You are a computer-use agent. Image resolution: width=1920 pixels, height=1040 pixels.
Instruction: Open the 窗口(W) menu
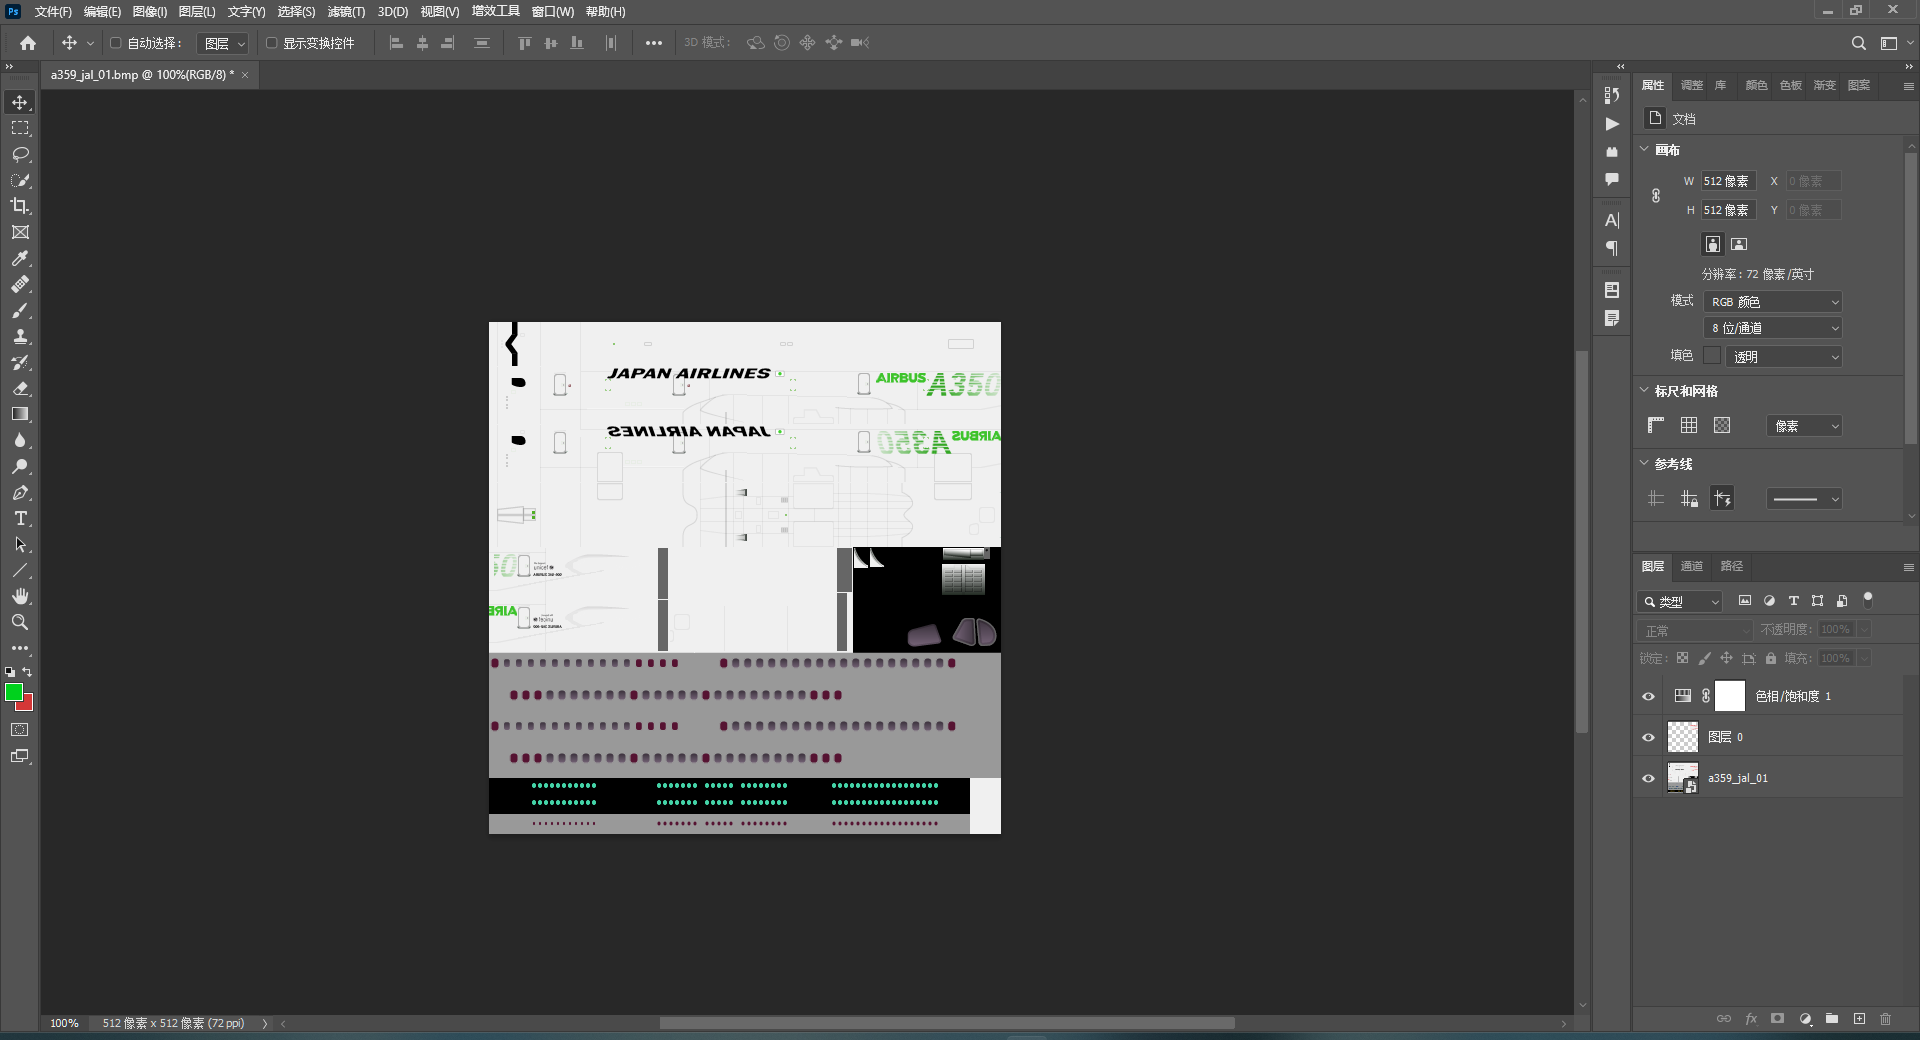coord(553,12)
